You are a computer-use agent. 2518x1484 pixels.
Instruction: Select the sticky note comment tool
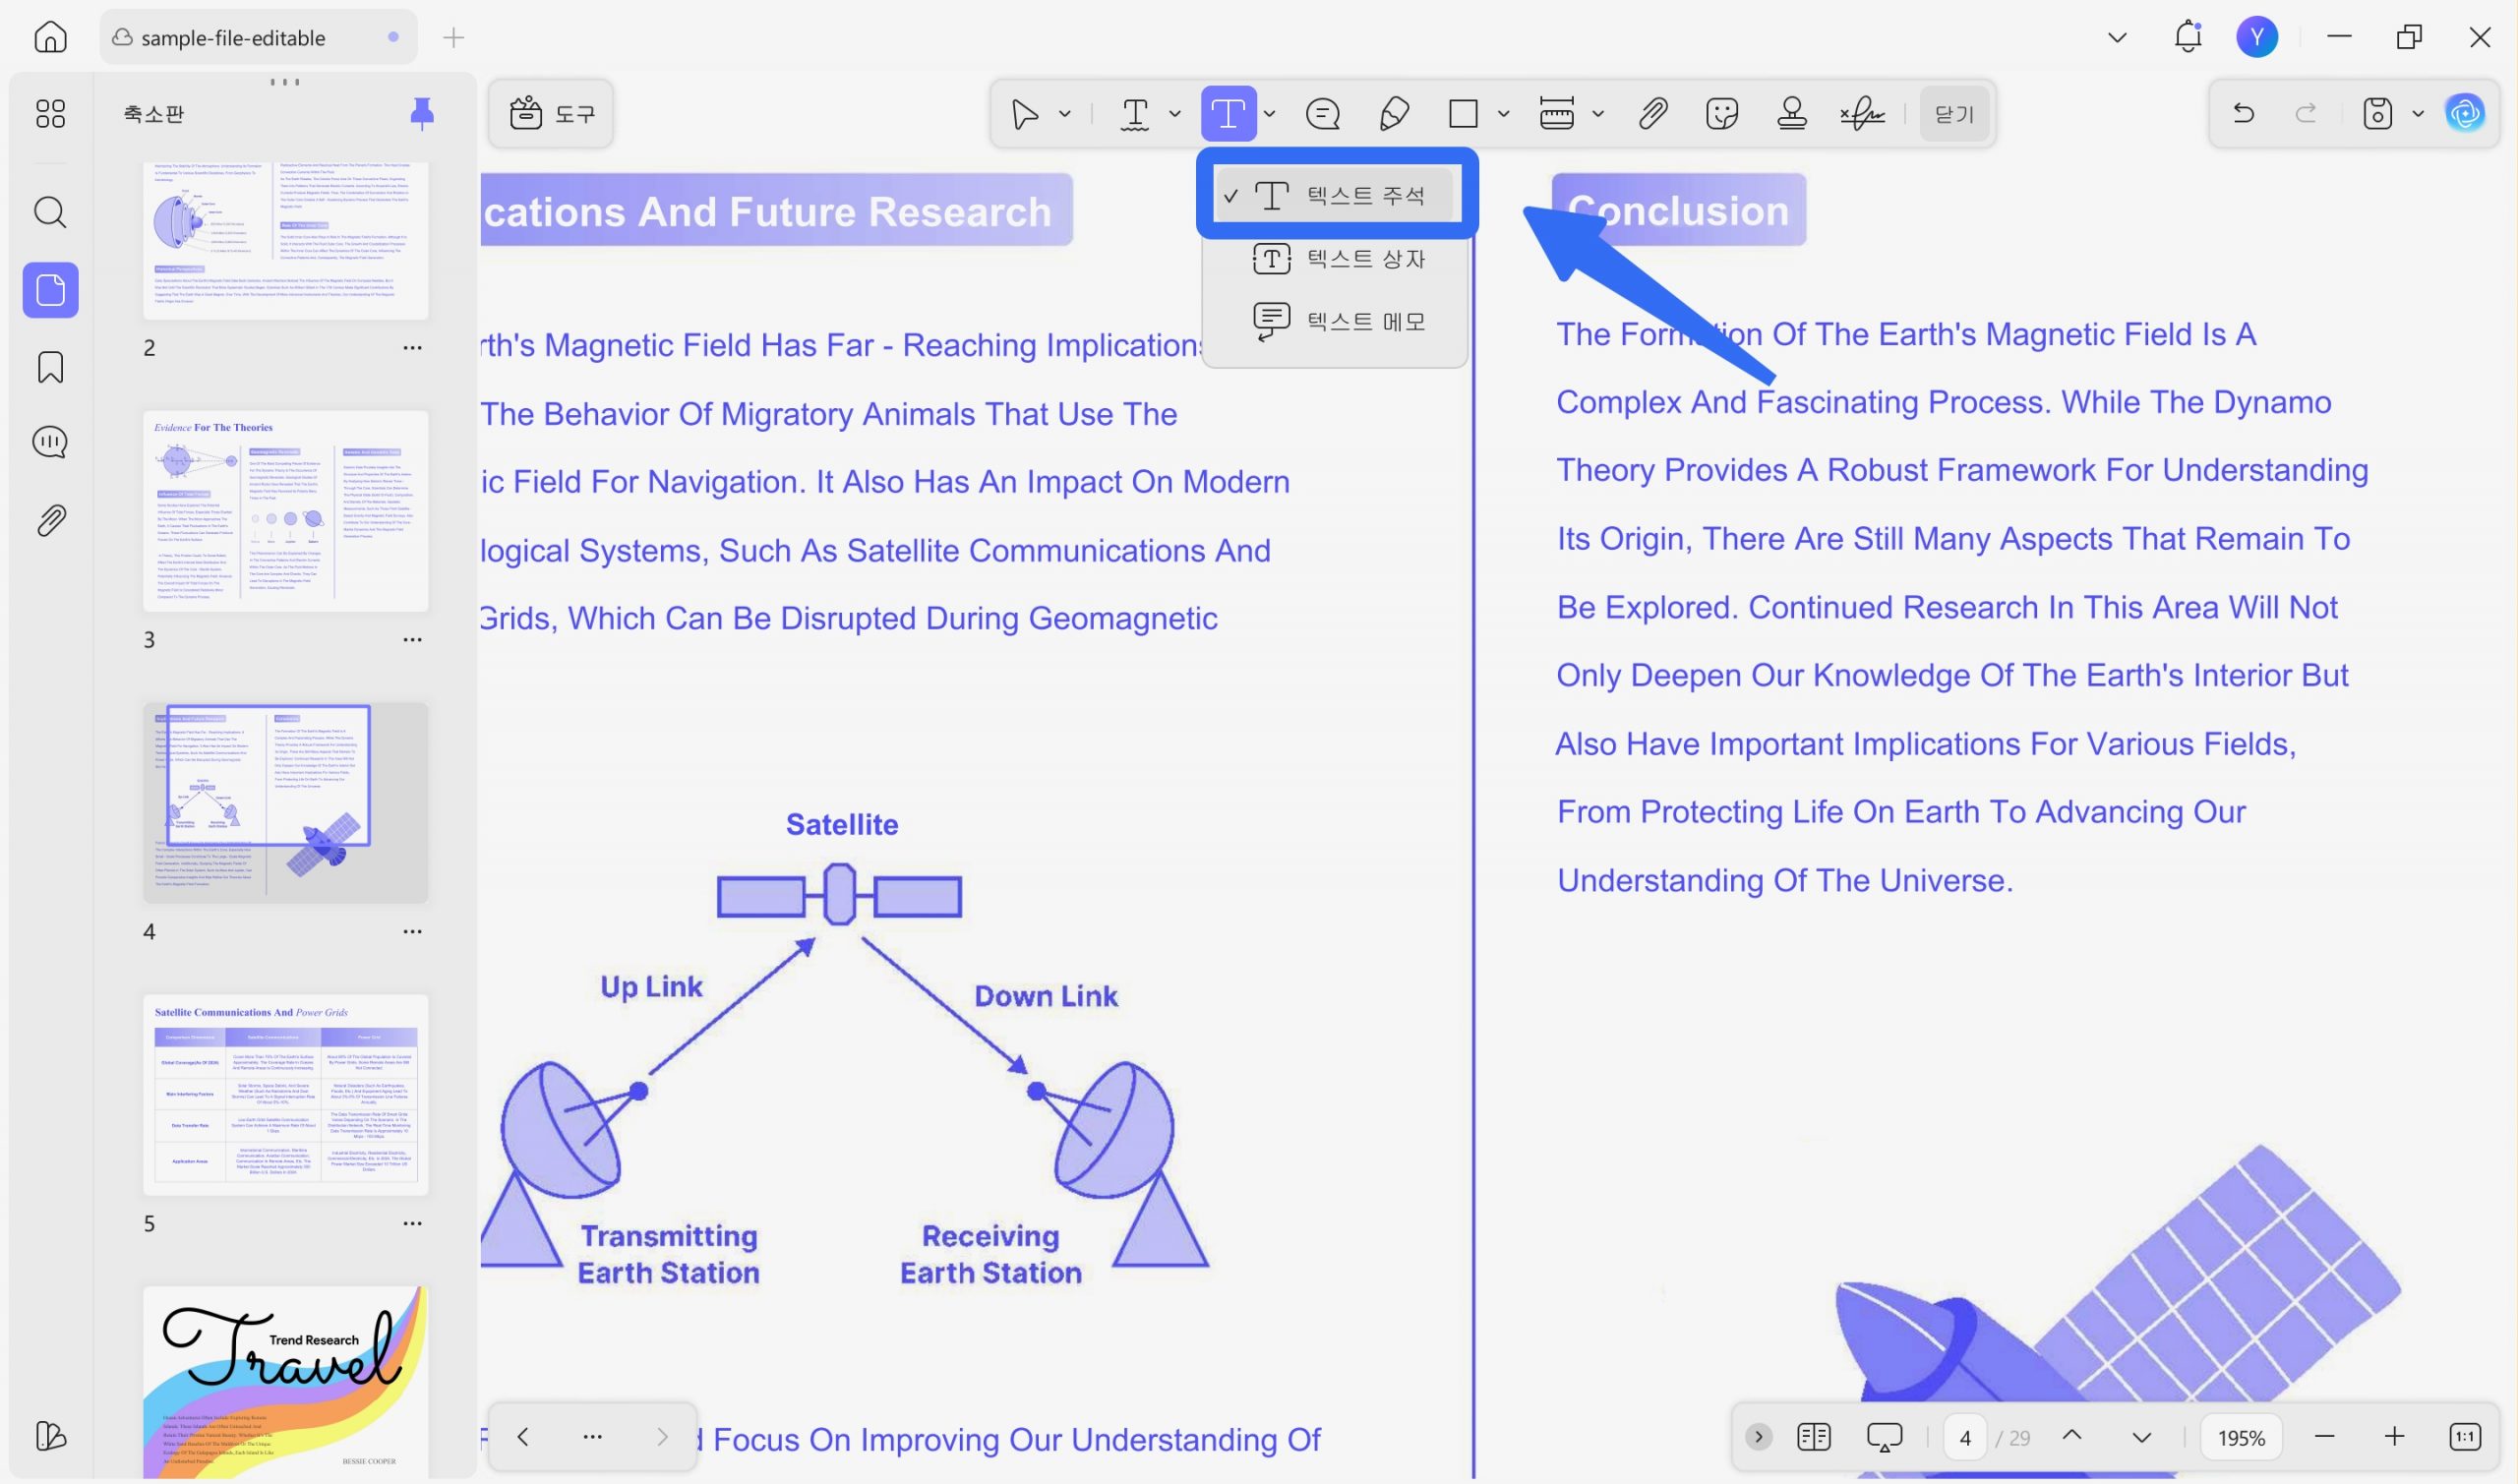(1322, 114)
